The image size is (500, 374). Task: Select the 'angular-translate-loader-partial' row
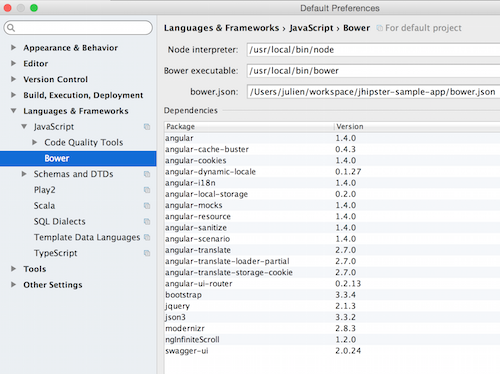[x=332, y=261]
